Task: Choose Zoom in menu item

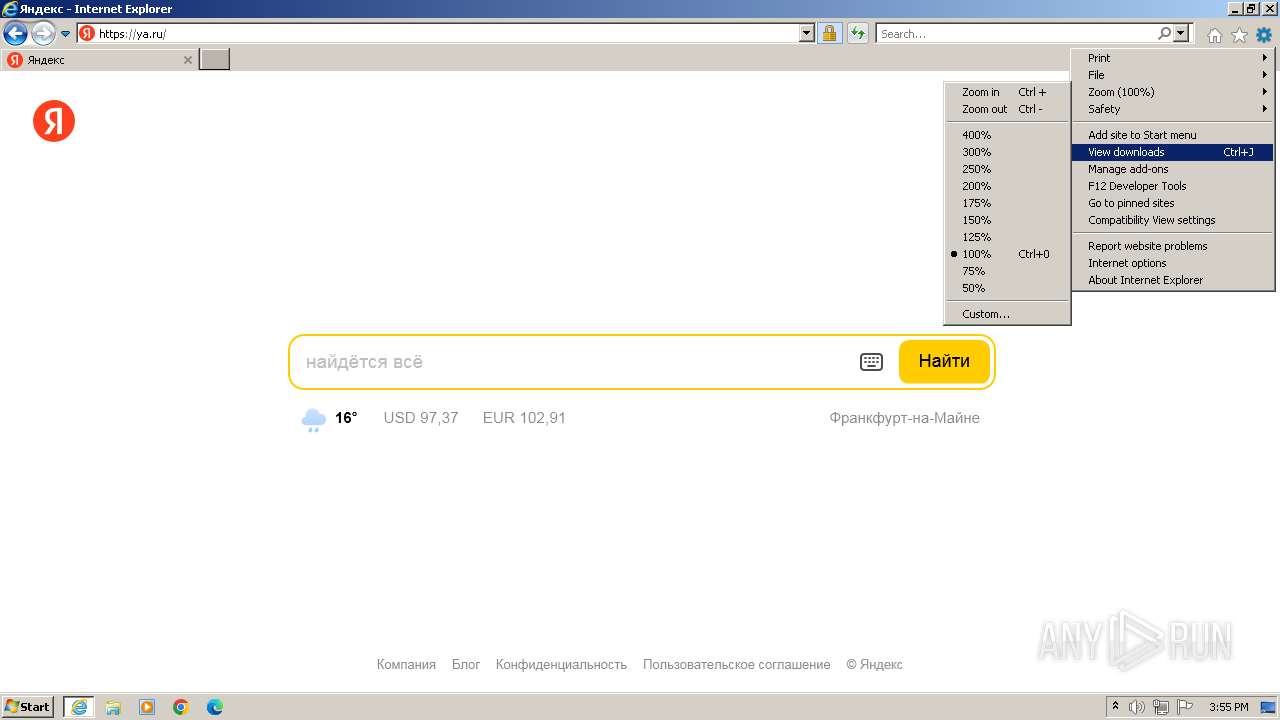Action: [x=1007, y=92]
